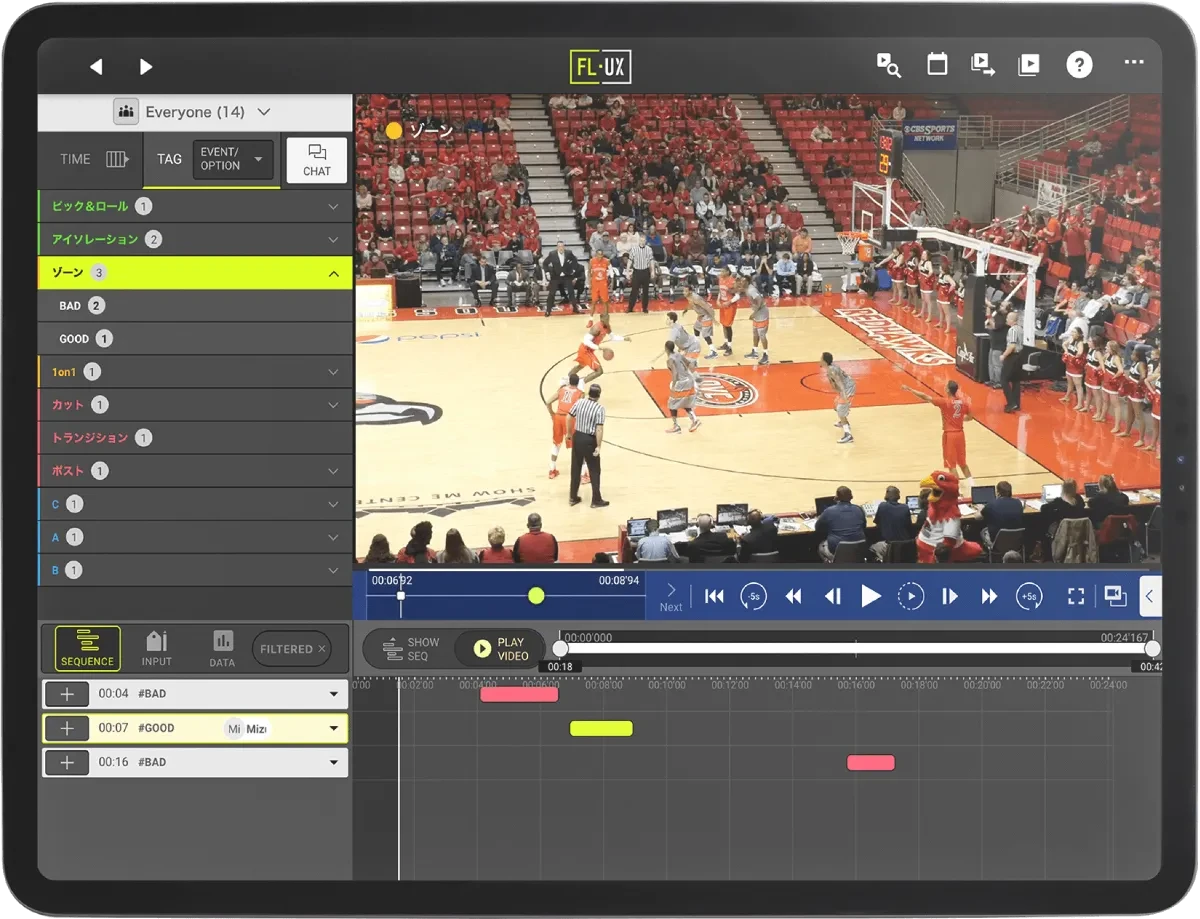
Task: Step one frame forward
Action: tap(950, 597)
